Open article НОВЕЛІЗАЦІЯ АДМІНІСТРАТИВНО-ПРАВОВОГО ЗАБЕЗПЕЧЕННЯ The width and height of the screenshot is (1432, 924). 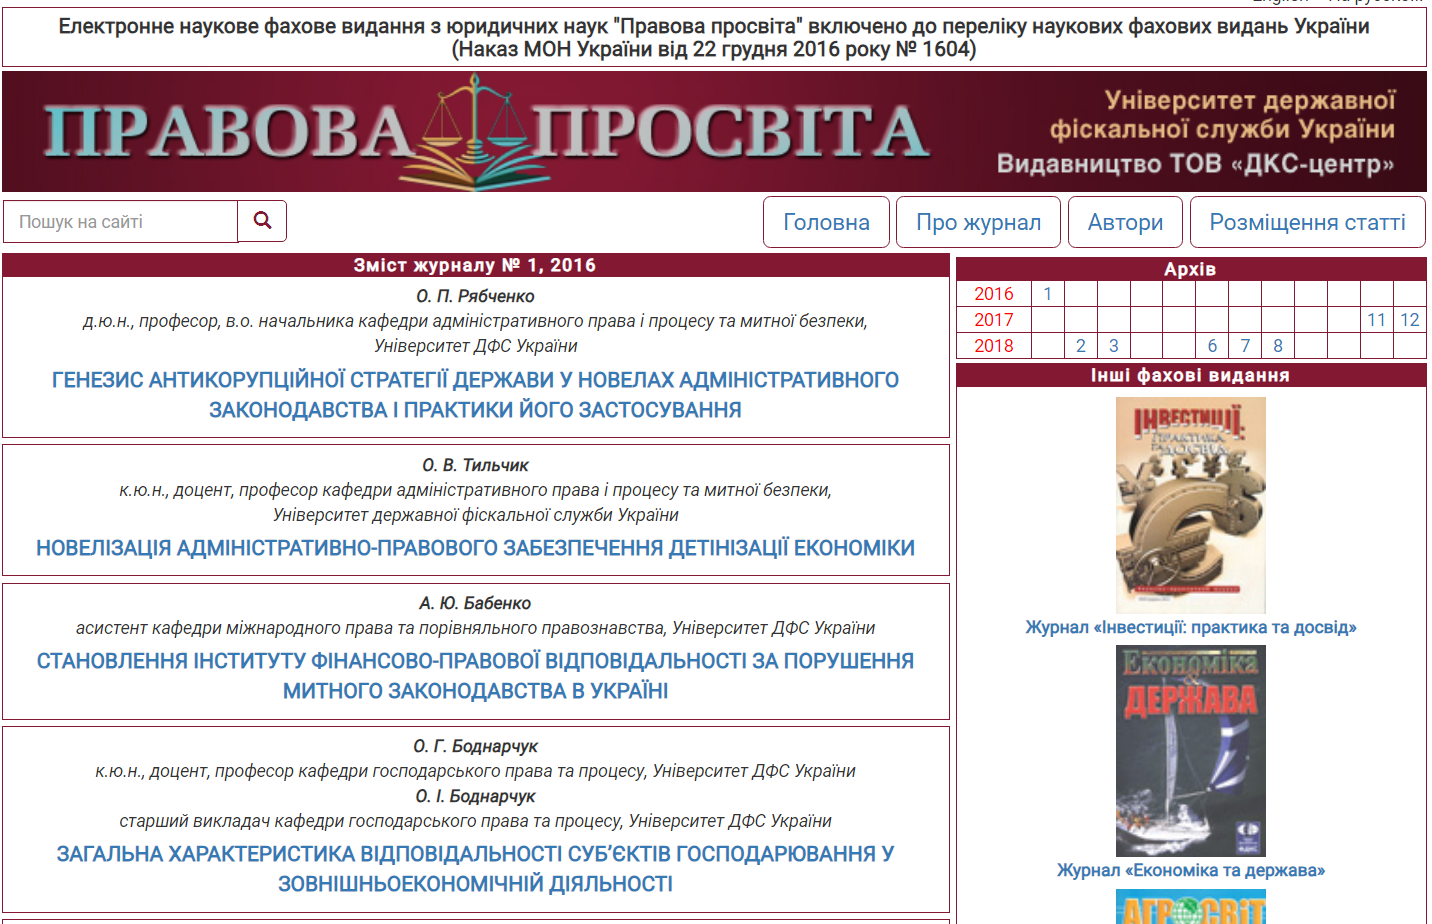pos(475,548)
